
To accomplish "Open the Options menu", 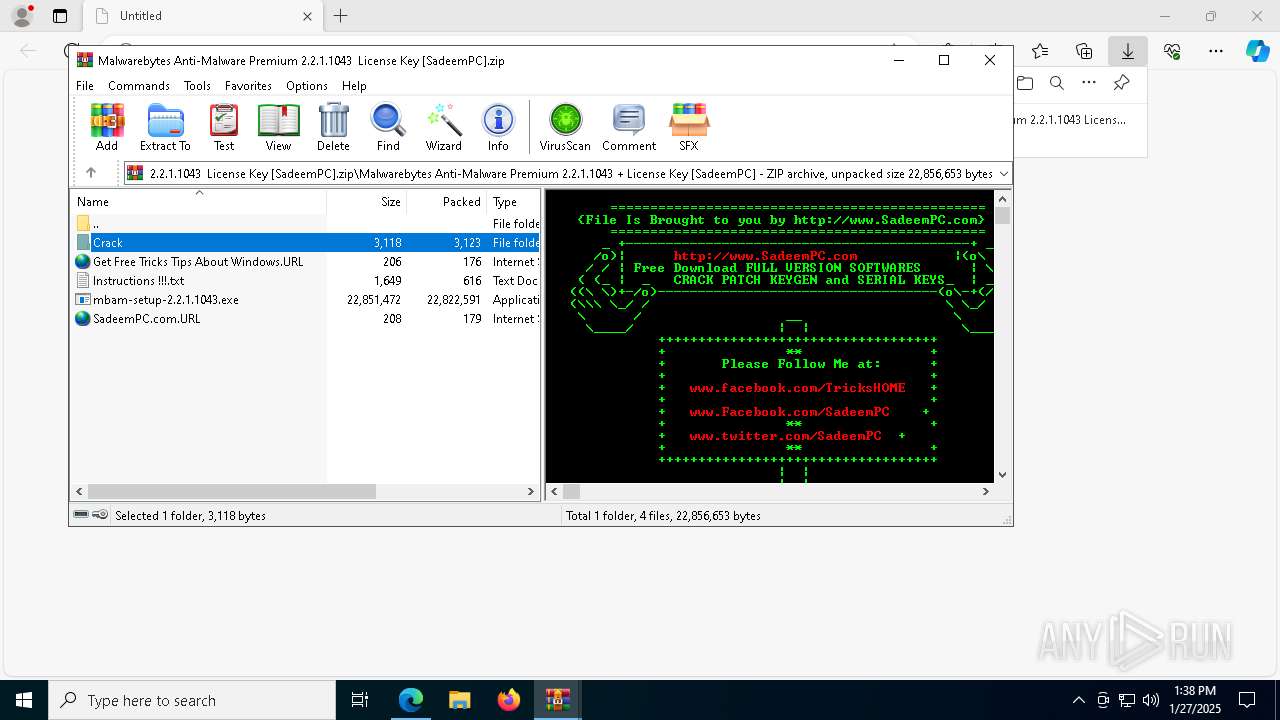I will (307, 86).
